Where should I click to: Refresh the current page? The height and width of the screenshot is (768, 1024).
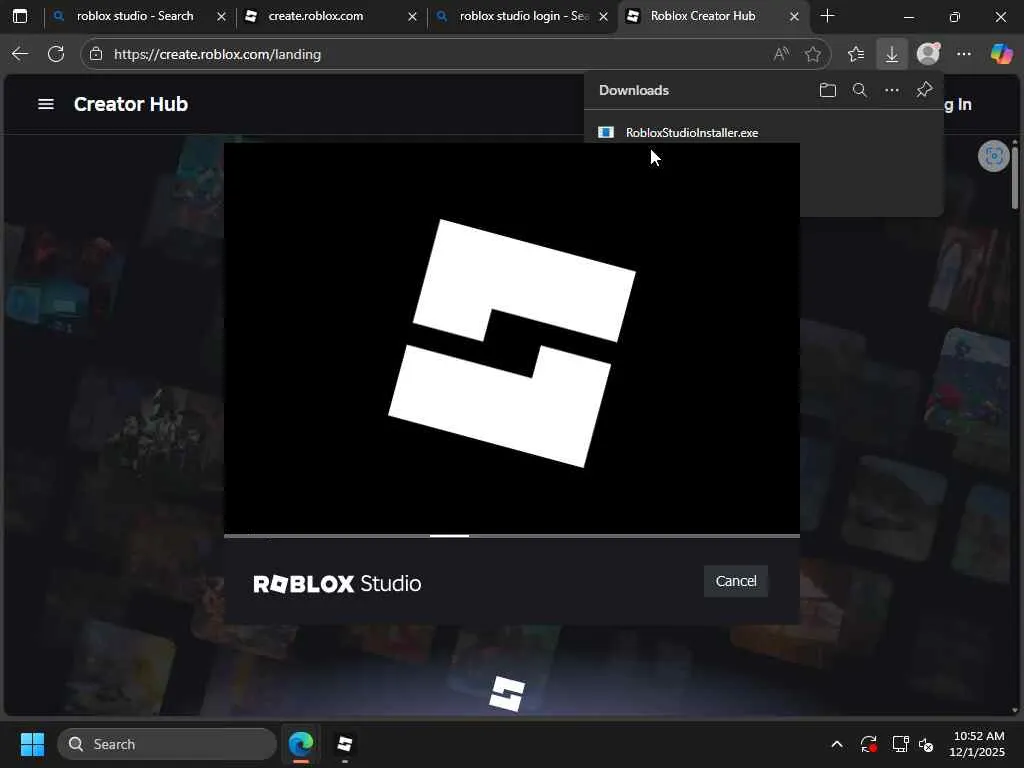(56, 54)
